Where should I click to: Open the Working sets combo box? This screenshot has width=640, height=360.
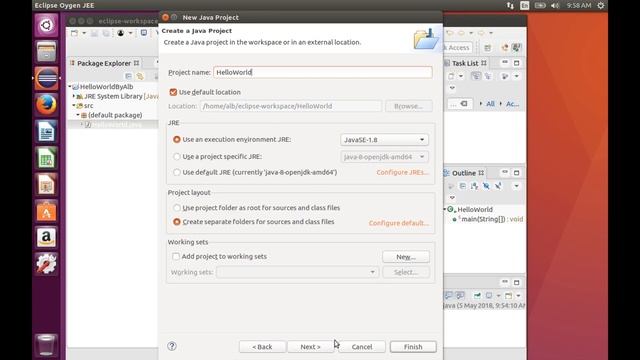298,272
